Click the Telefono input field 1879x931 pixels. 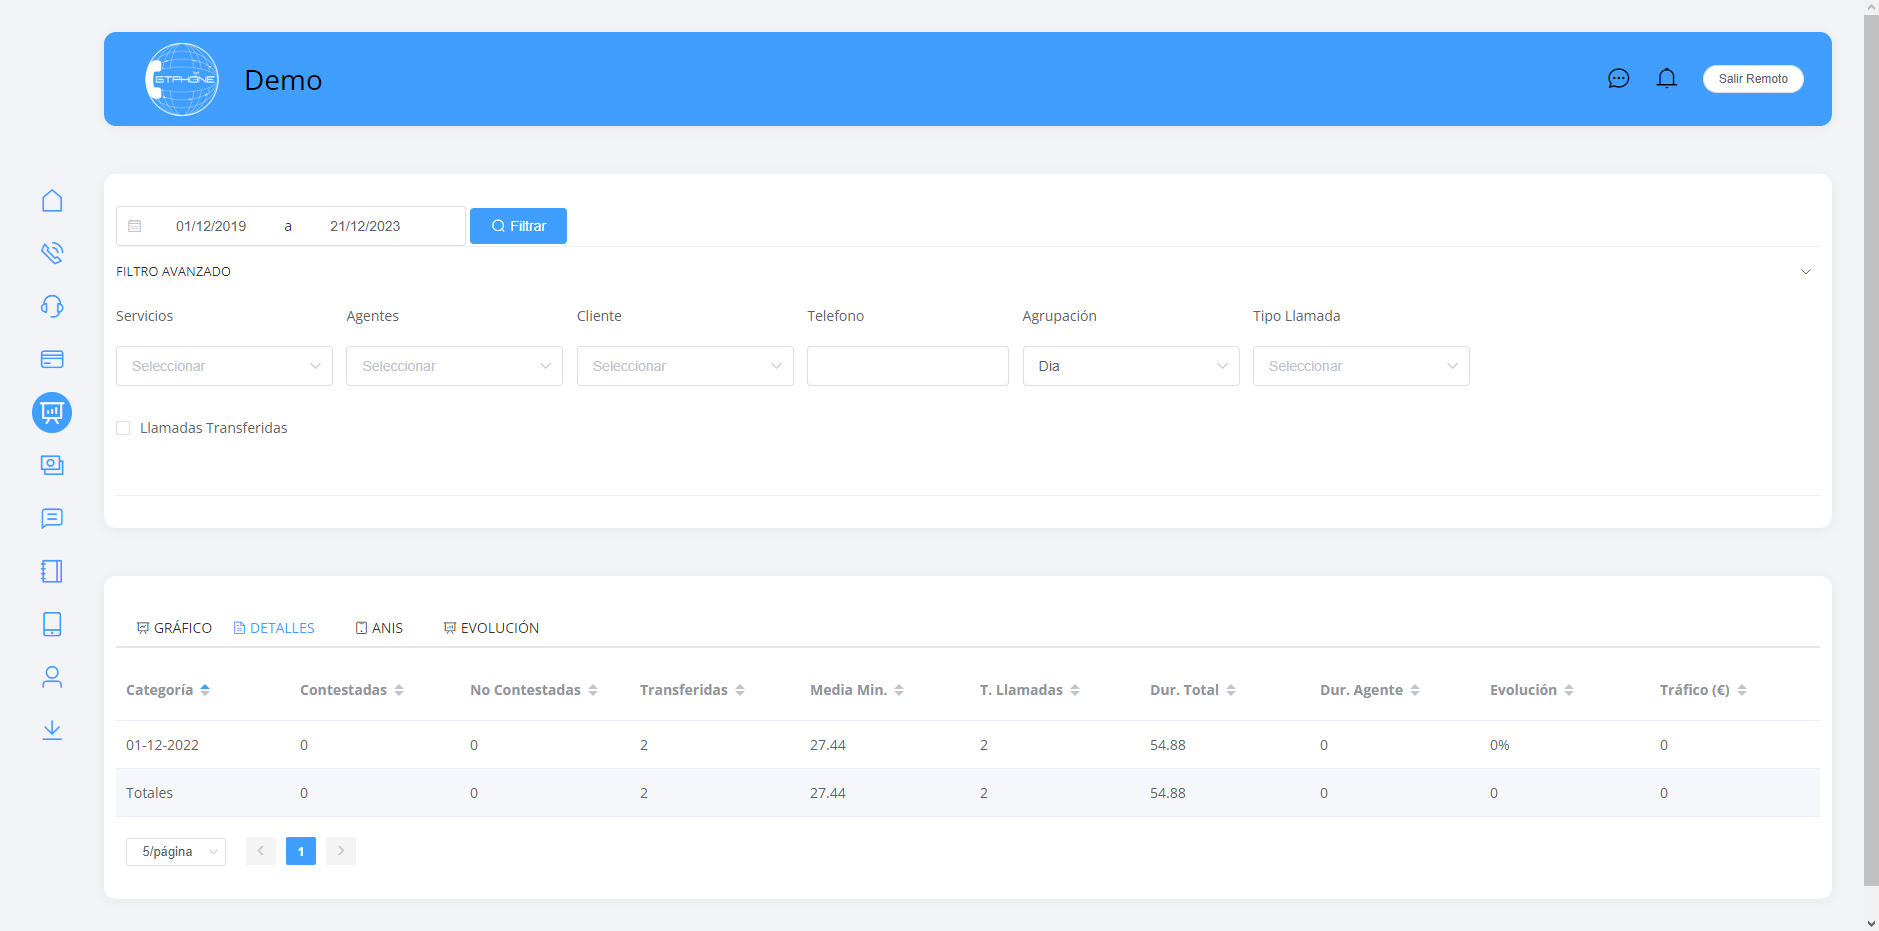tap(907, 366)
